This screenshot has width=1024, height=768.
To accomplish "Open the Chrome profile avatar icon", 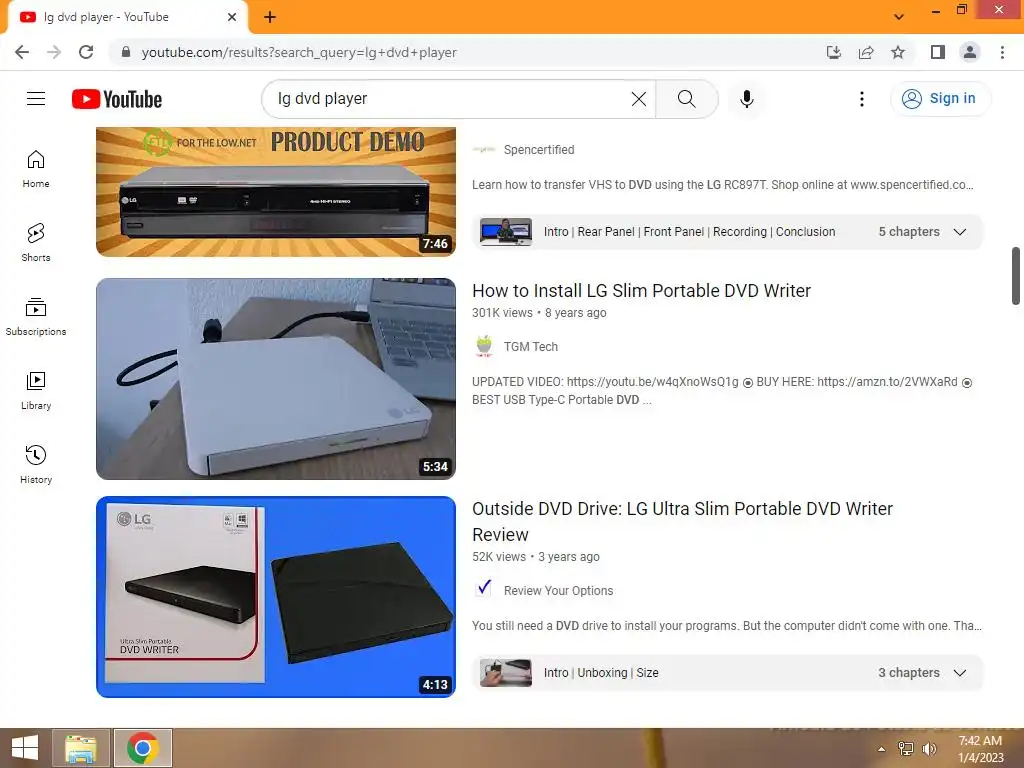I will [x=970, y=52].
